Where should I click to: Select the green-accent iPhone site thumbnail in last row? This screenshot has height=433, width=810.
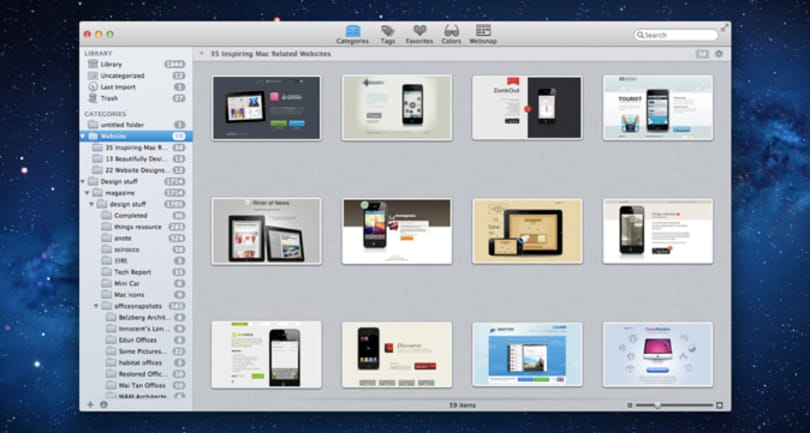(266, 354)
